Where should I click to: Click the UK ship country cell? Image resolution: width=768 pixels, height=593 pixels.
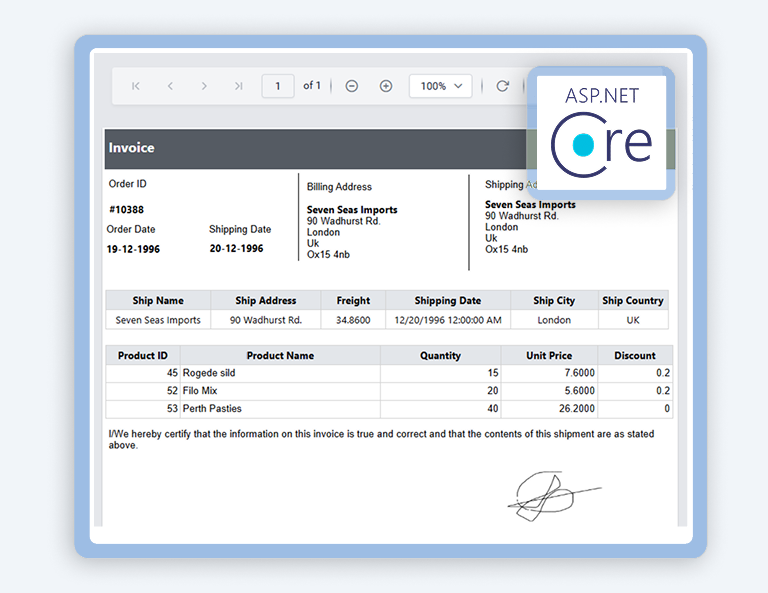pyautogui.click(x=633, y=320)
